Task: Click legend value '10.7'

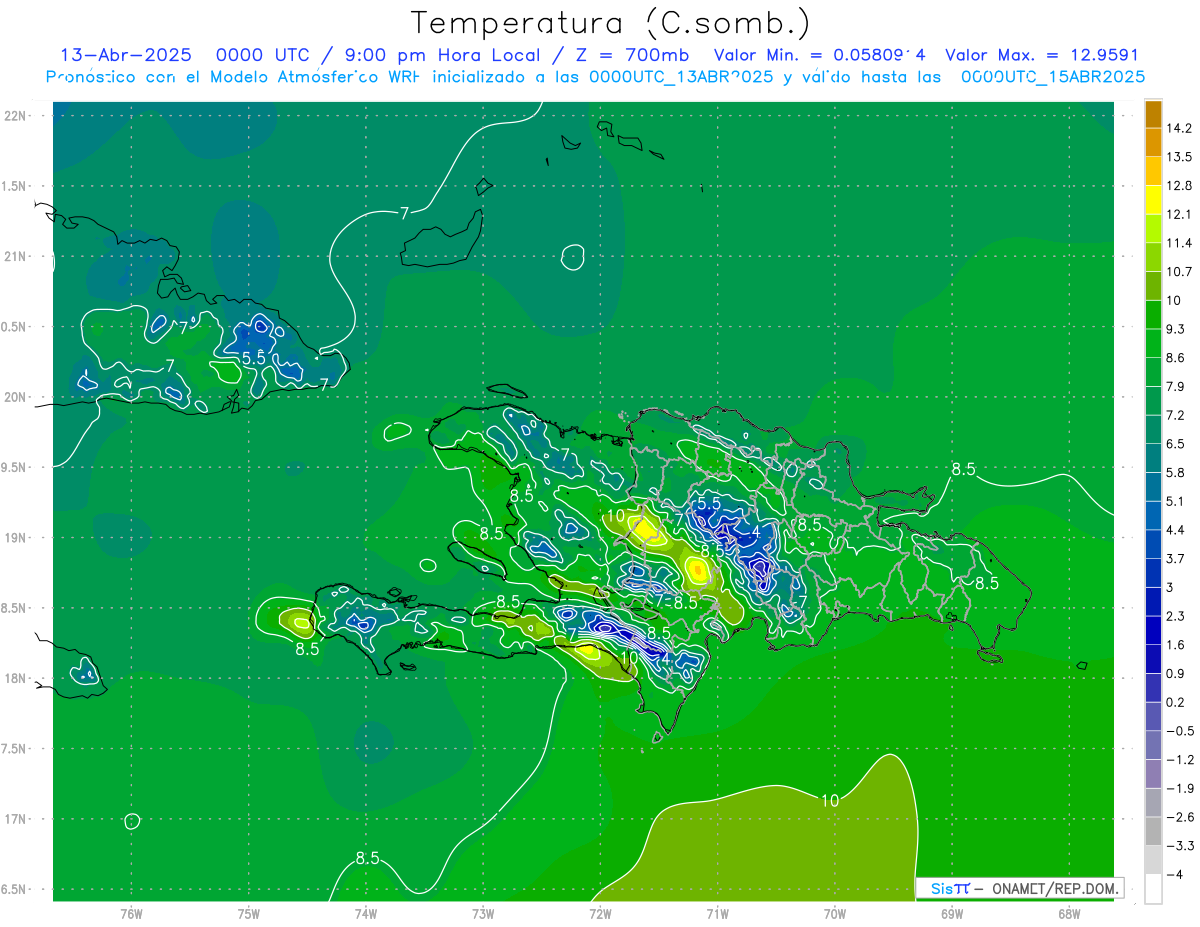Action: pyautogui.click(x=1181, y=271)
